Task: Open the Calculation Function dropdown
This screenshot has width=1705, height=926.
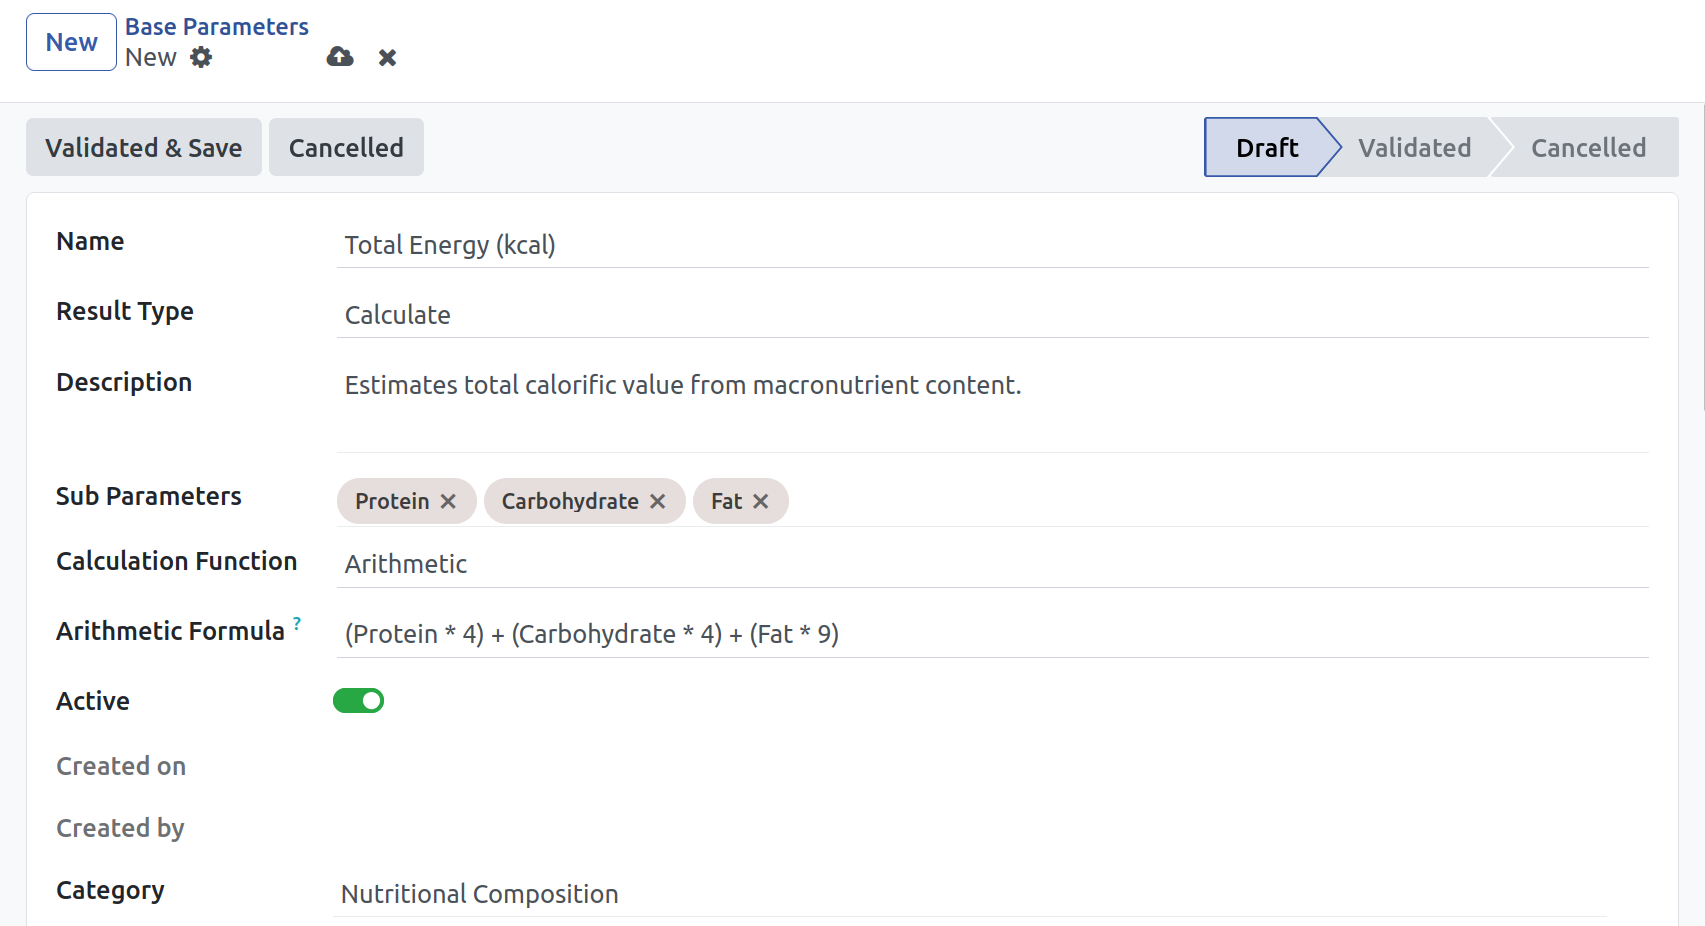Action: 992,564
